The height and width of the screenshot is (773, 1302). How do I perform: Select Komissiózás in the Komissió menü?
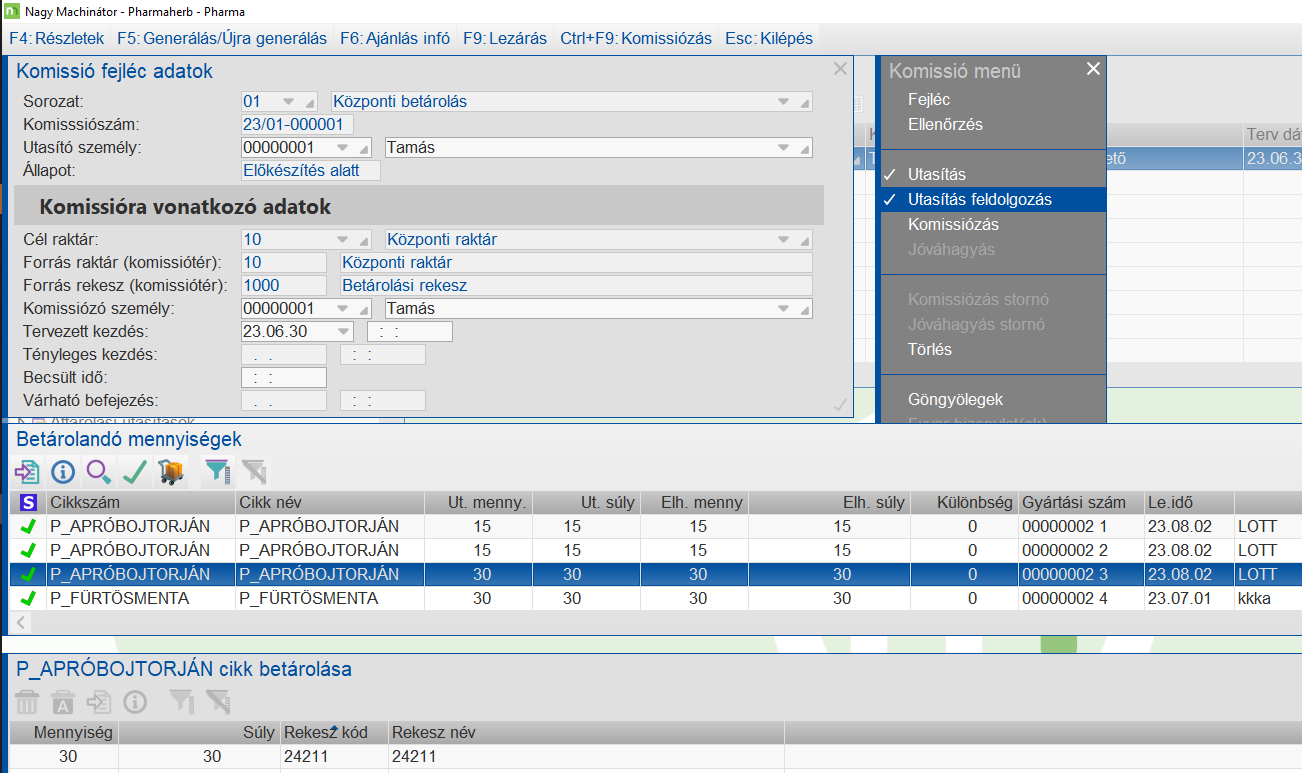(x=952, y=224)
